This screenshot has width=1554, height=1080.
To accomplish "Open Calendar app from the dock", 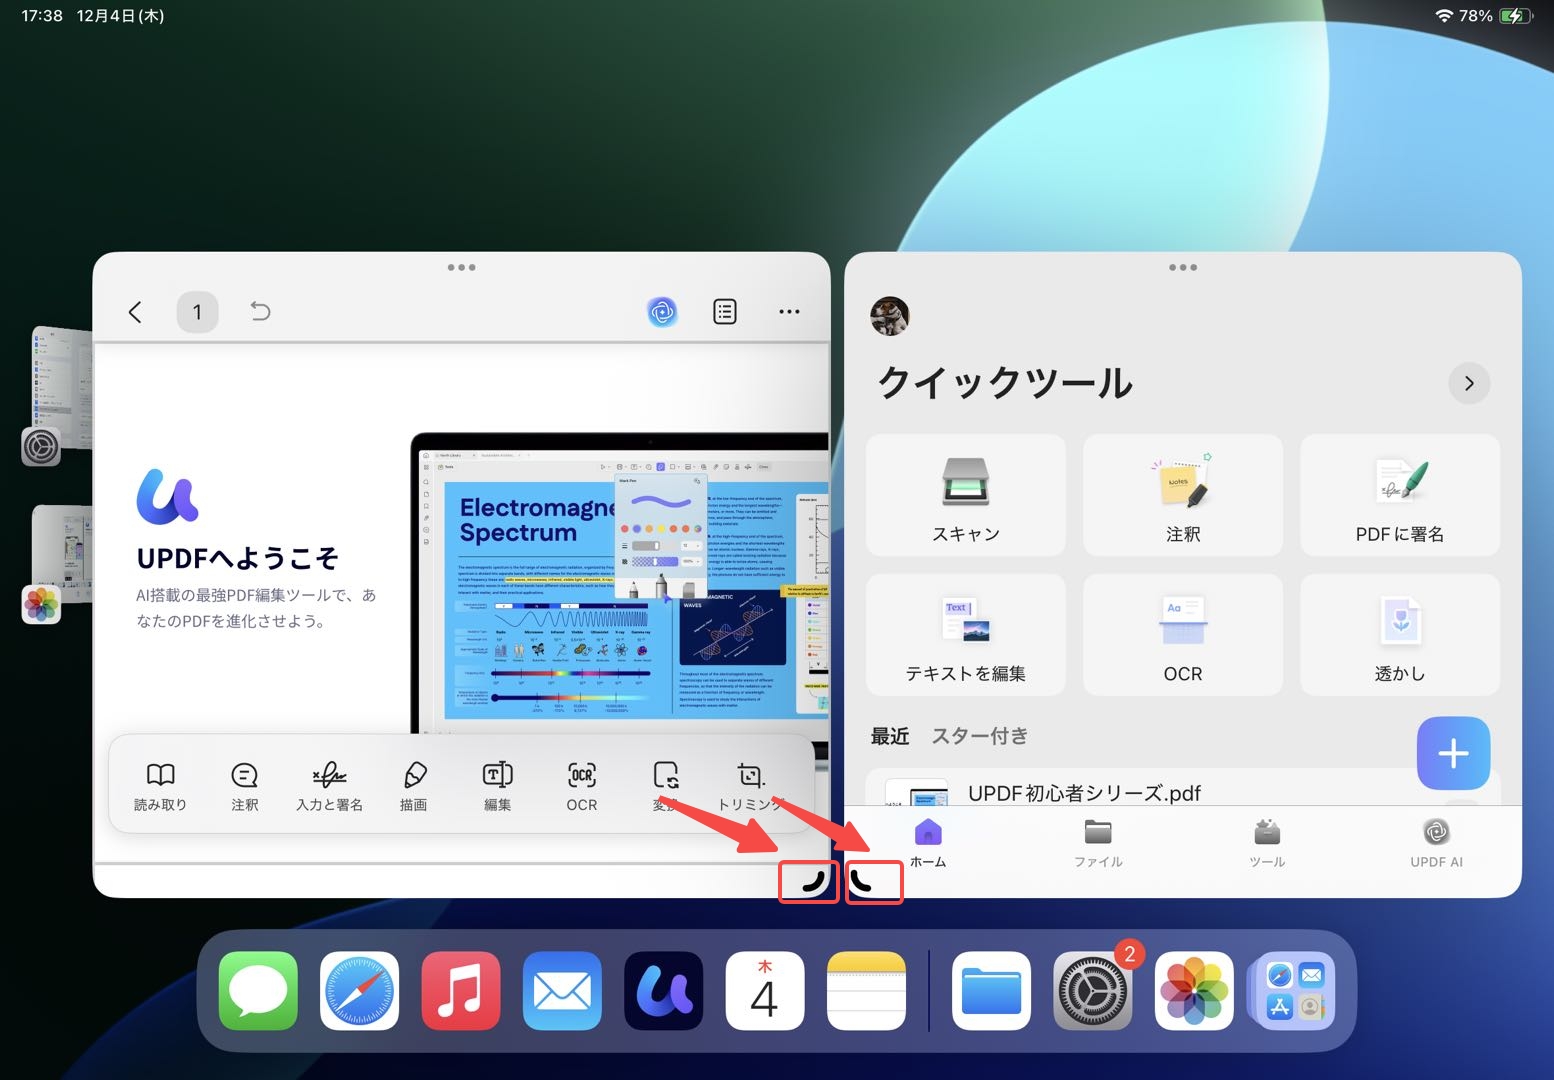I will (765, 991).
